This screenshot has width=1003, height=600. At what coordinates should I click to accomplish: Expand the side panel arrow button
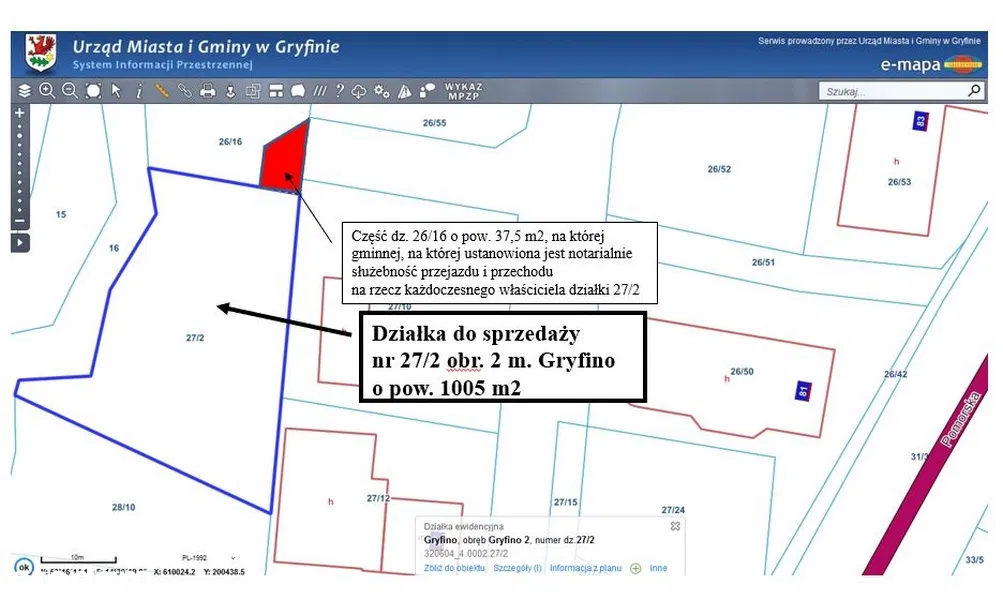point(20,242)
